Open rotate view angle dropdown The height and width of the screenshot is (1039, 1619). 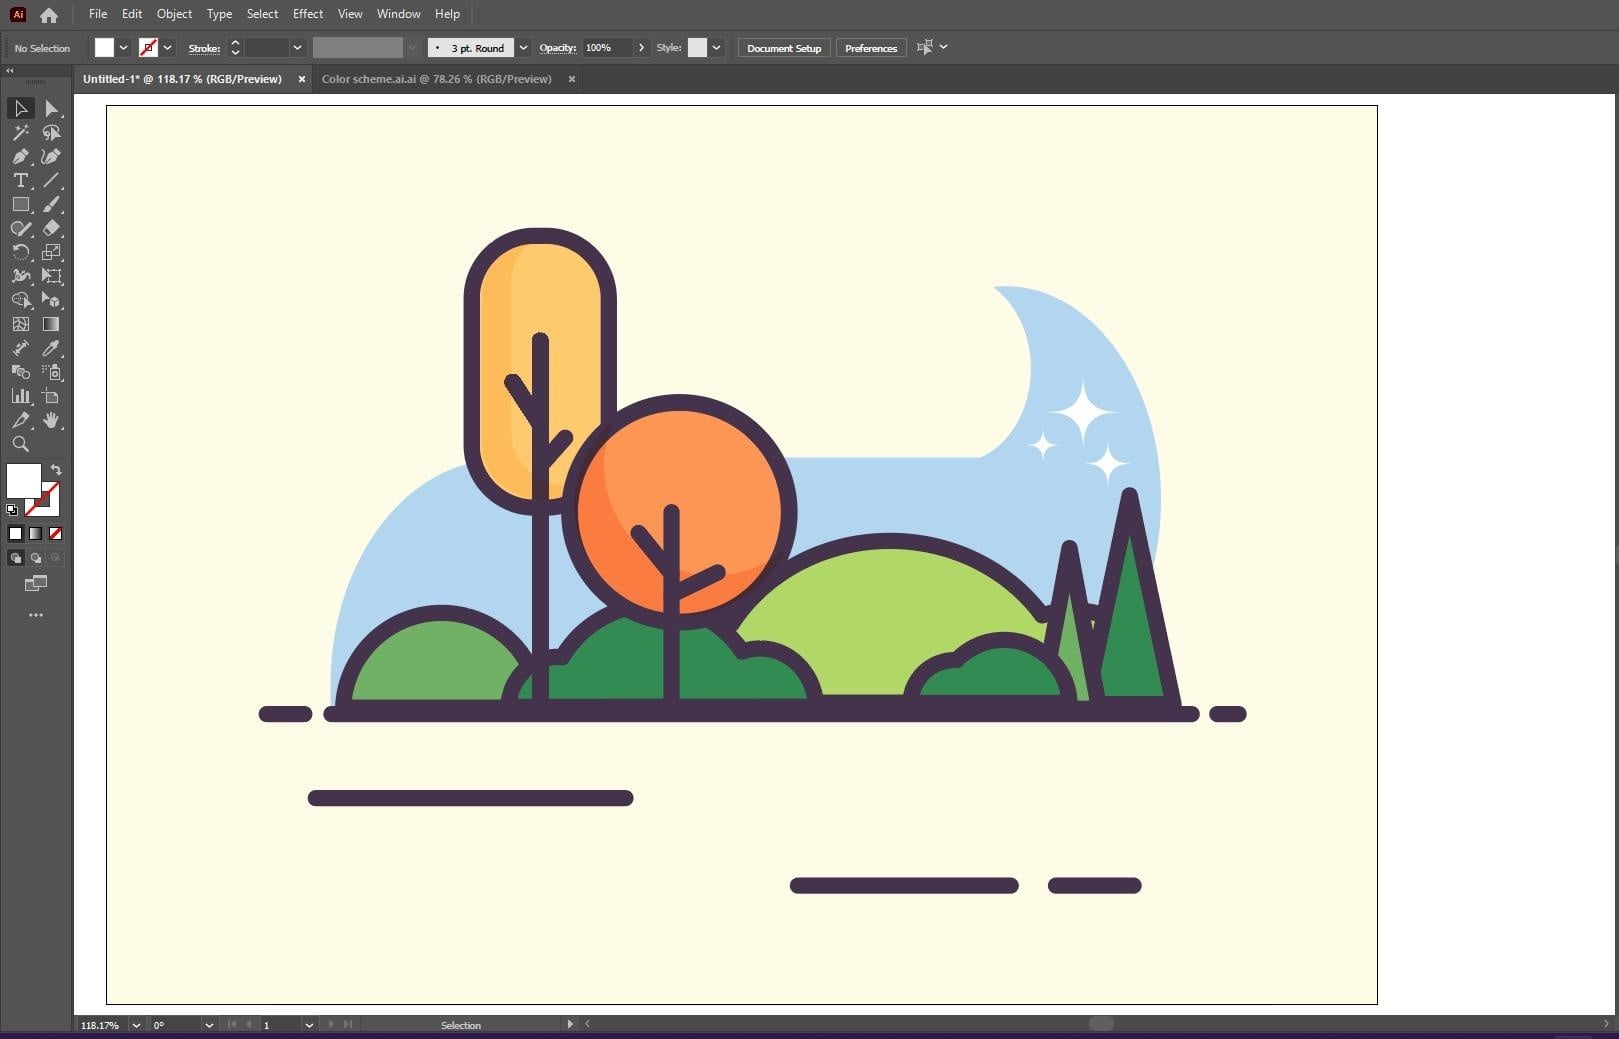pyautogui.click(x=208, y=1025)
